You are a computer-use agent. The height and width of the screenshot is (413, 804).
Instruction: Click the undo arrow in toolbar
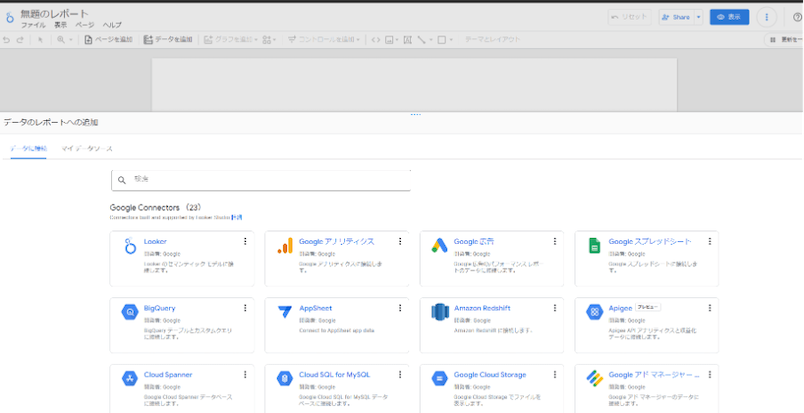point(6,40)
